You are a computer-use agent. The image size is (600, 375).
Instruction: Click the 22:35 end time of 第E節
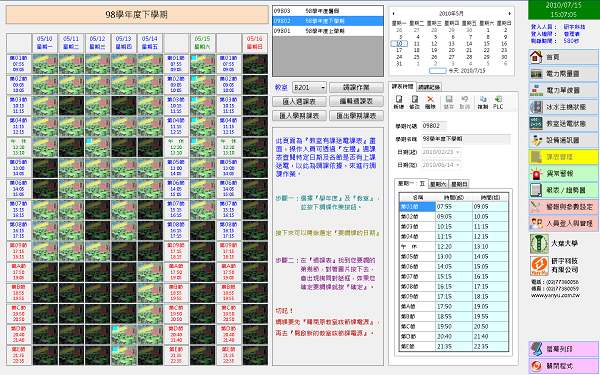point(491,346)
